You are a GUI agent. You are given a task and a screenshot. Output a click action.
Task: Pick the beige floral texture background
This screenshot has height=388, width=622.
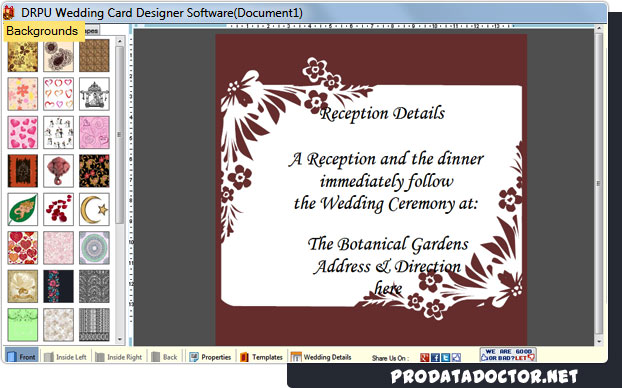coord(58,325)
